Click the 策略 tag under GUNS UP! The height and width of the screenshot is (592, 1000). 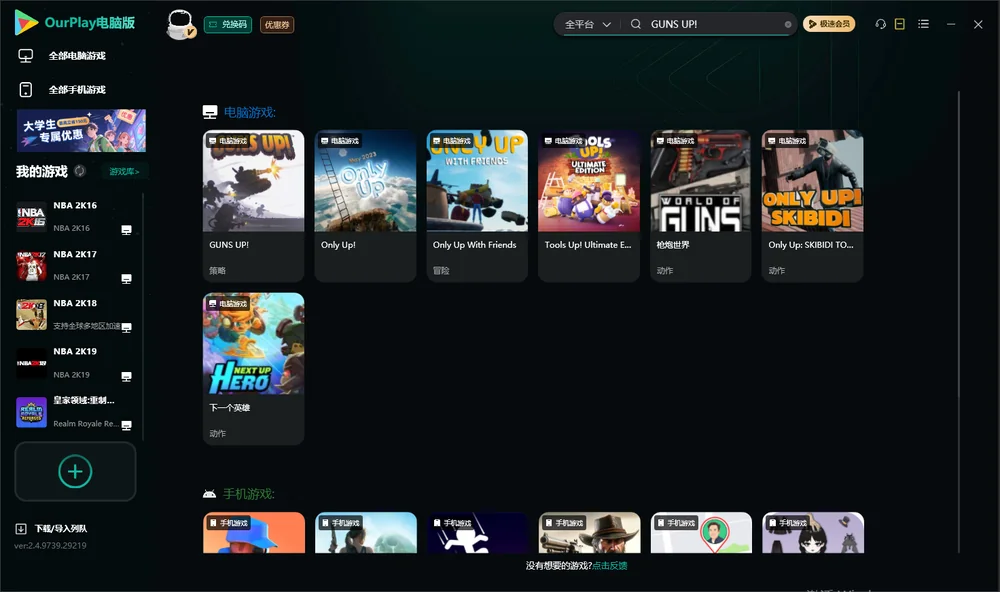tap(217, 270)
